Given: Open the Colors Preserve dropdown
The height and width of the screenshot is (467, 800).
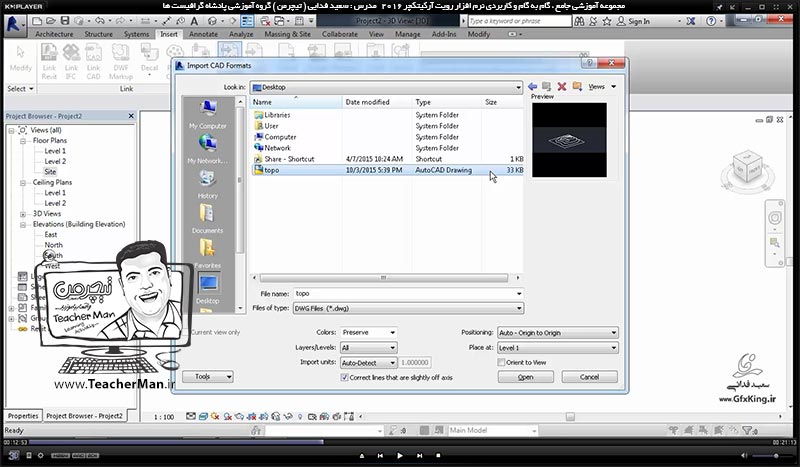Looking at the screenshot, I should pyautogui.click(x=368, y=332).
